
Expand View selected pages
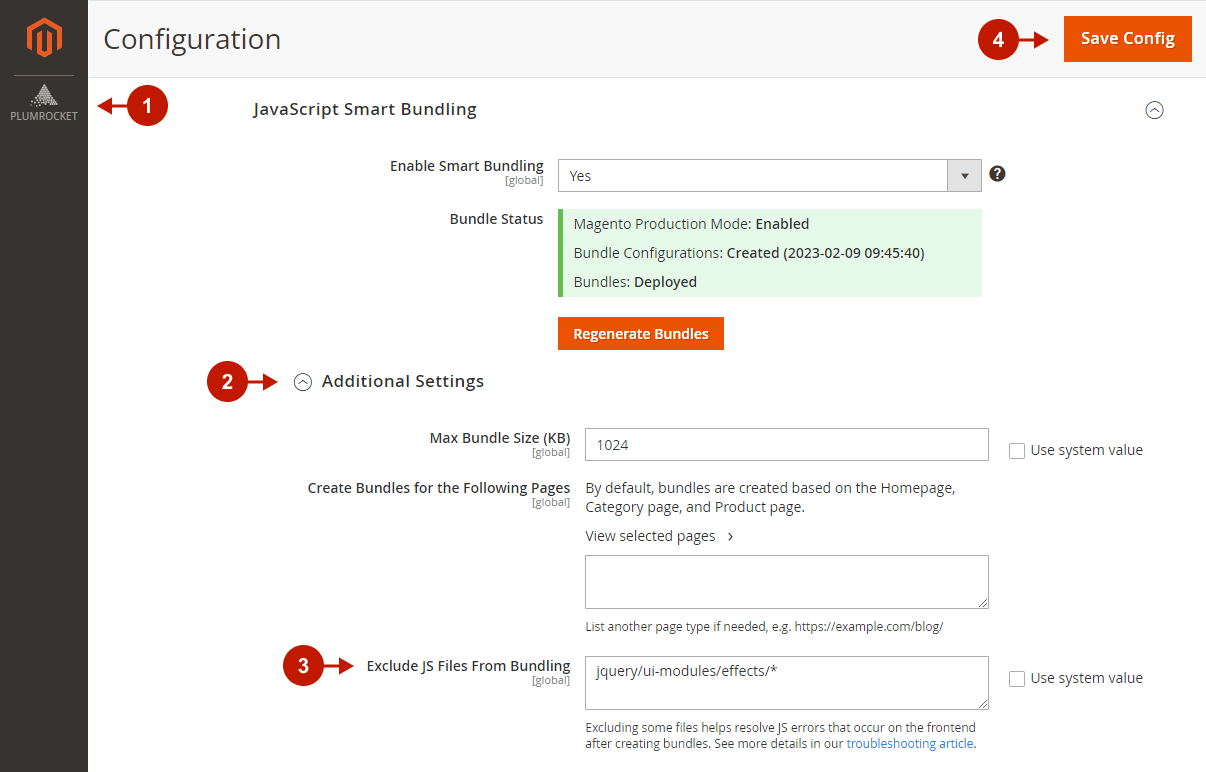click(659, 536)
